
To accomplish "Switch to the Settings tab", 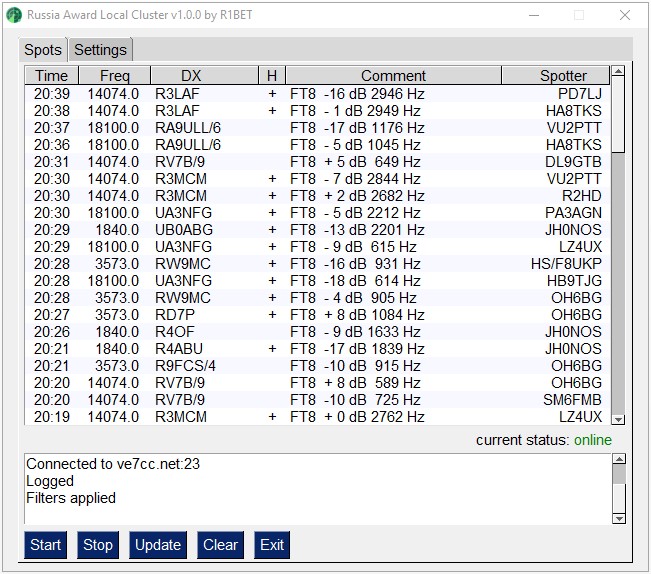I will point(100,50).
